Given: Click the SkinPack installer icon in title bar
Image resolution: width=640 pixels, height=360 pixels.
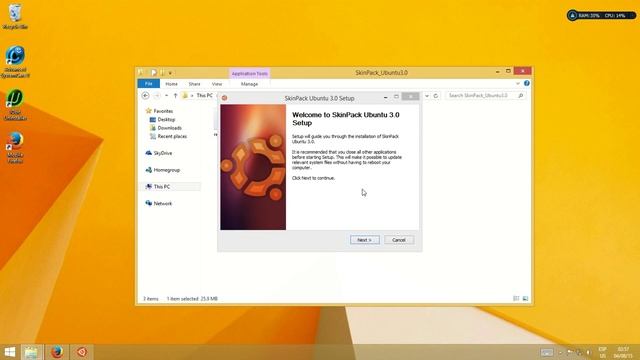Looking at the screenshot, I should [x=224, y=98].
